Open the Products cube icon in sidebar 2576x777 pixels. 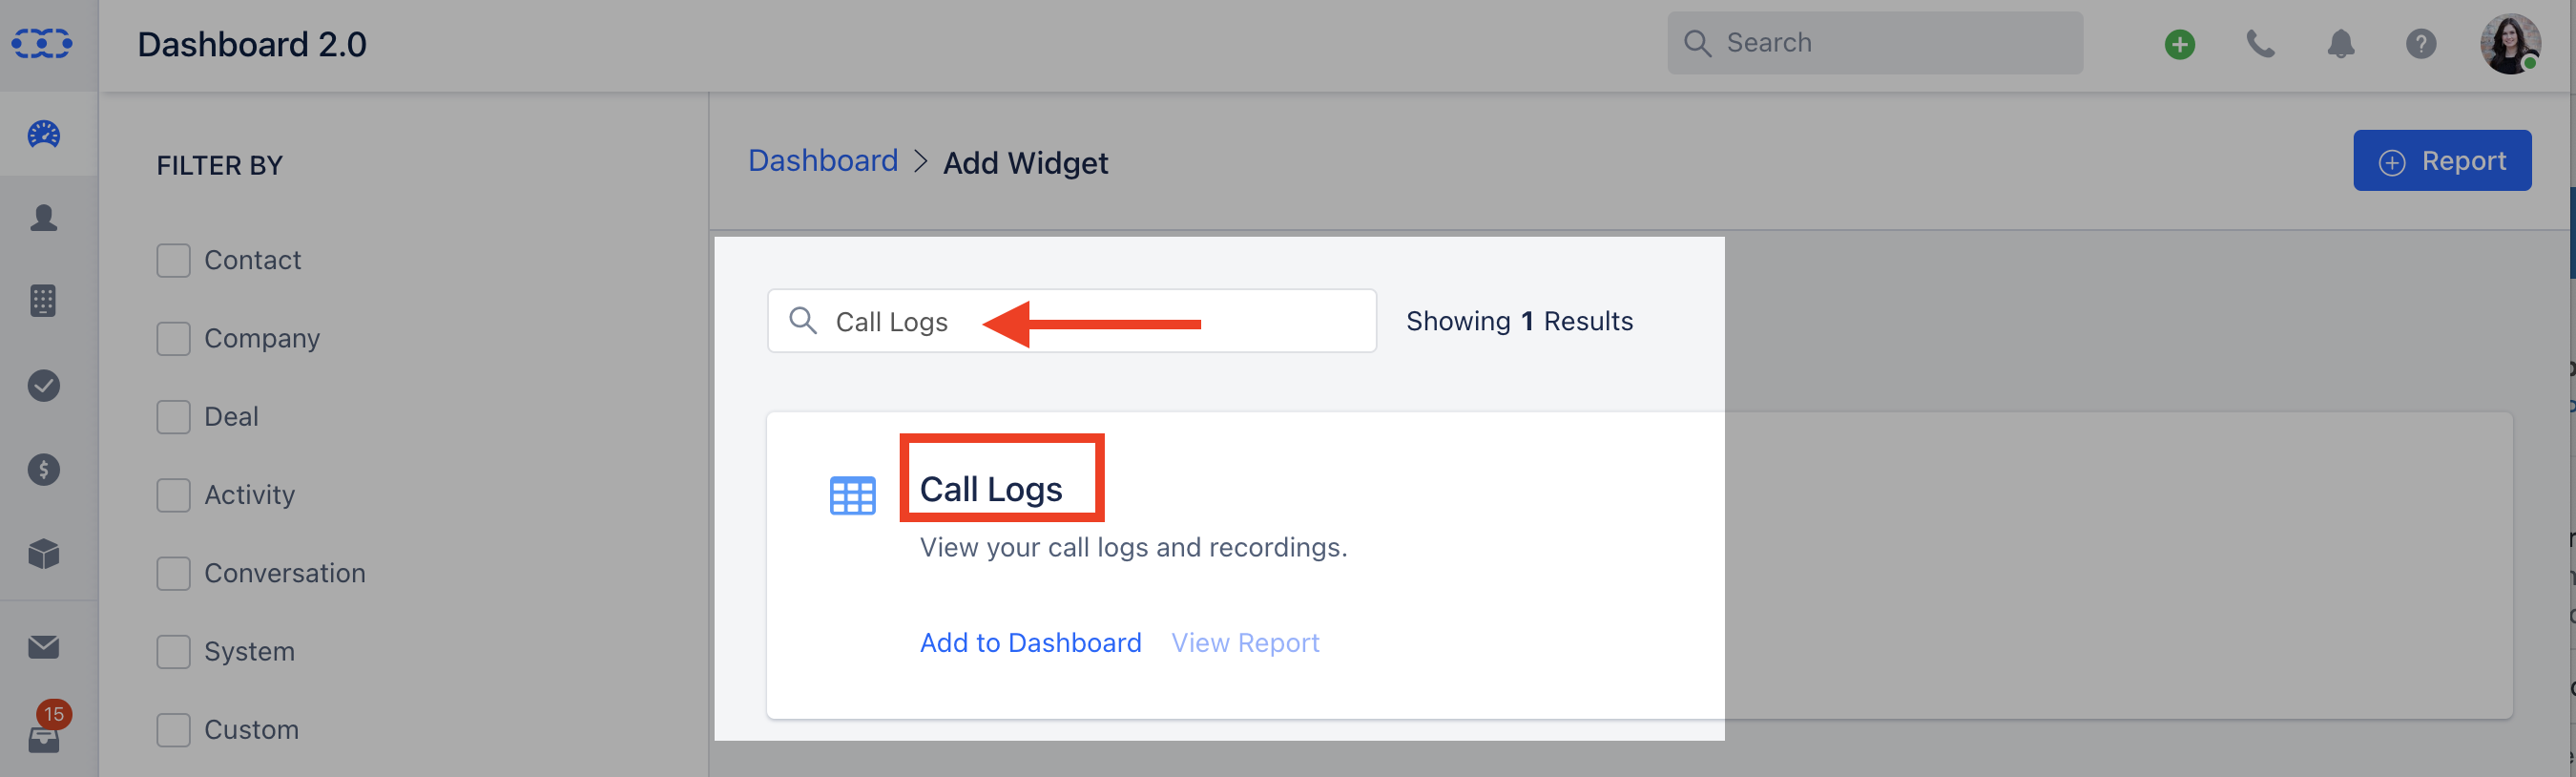click(44, 553)
